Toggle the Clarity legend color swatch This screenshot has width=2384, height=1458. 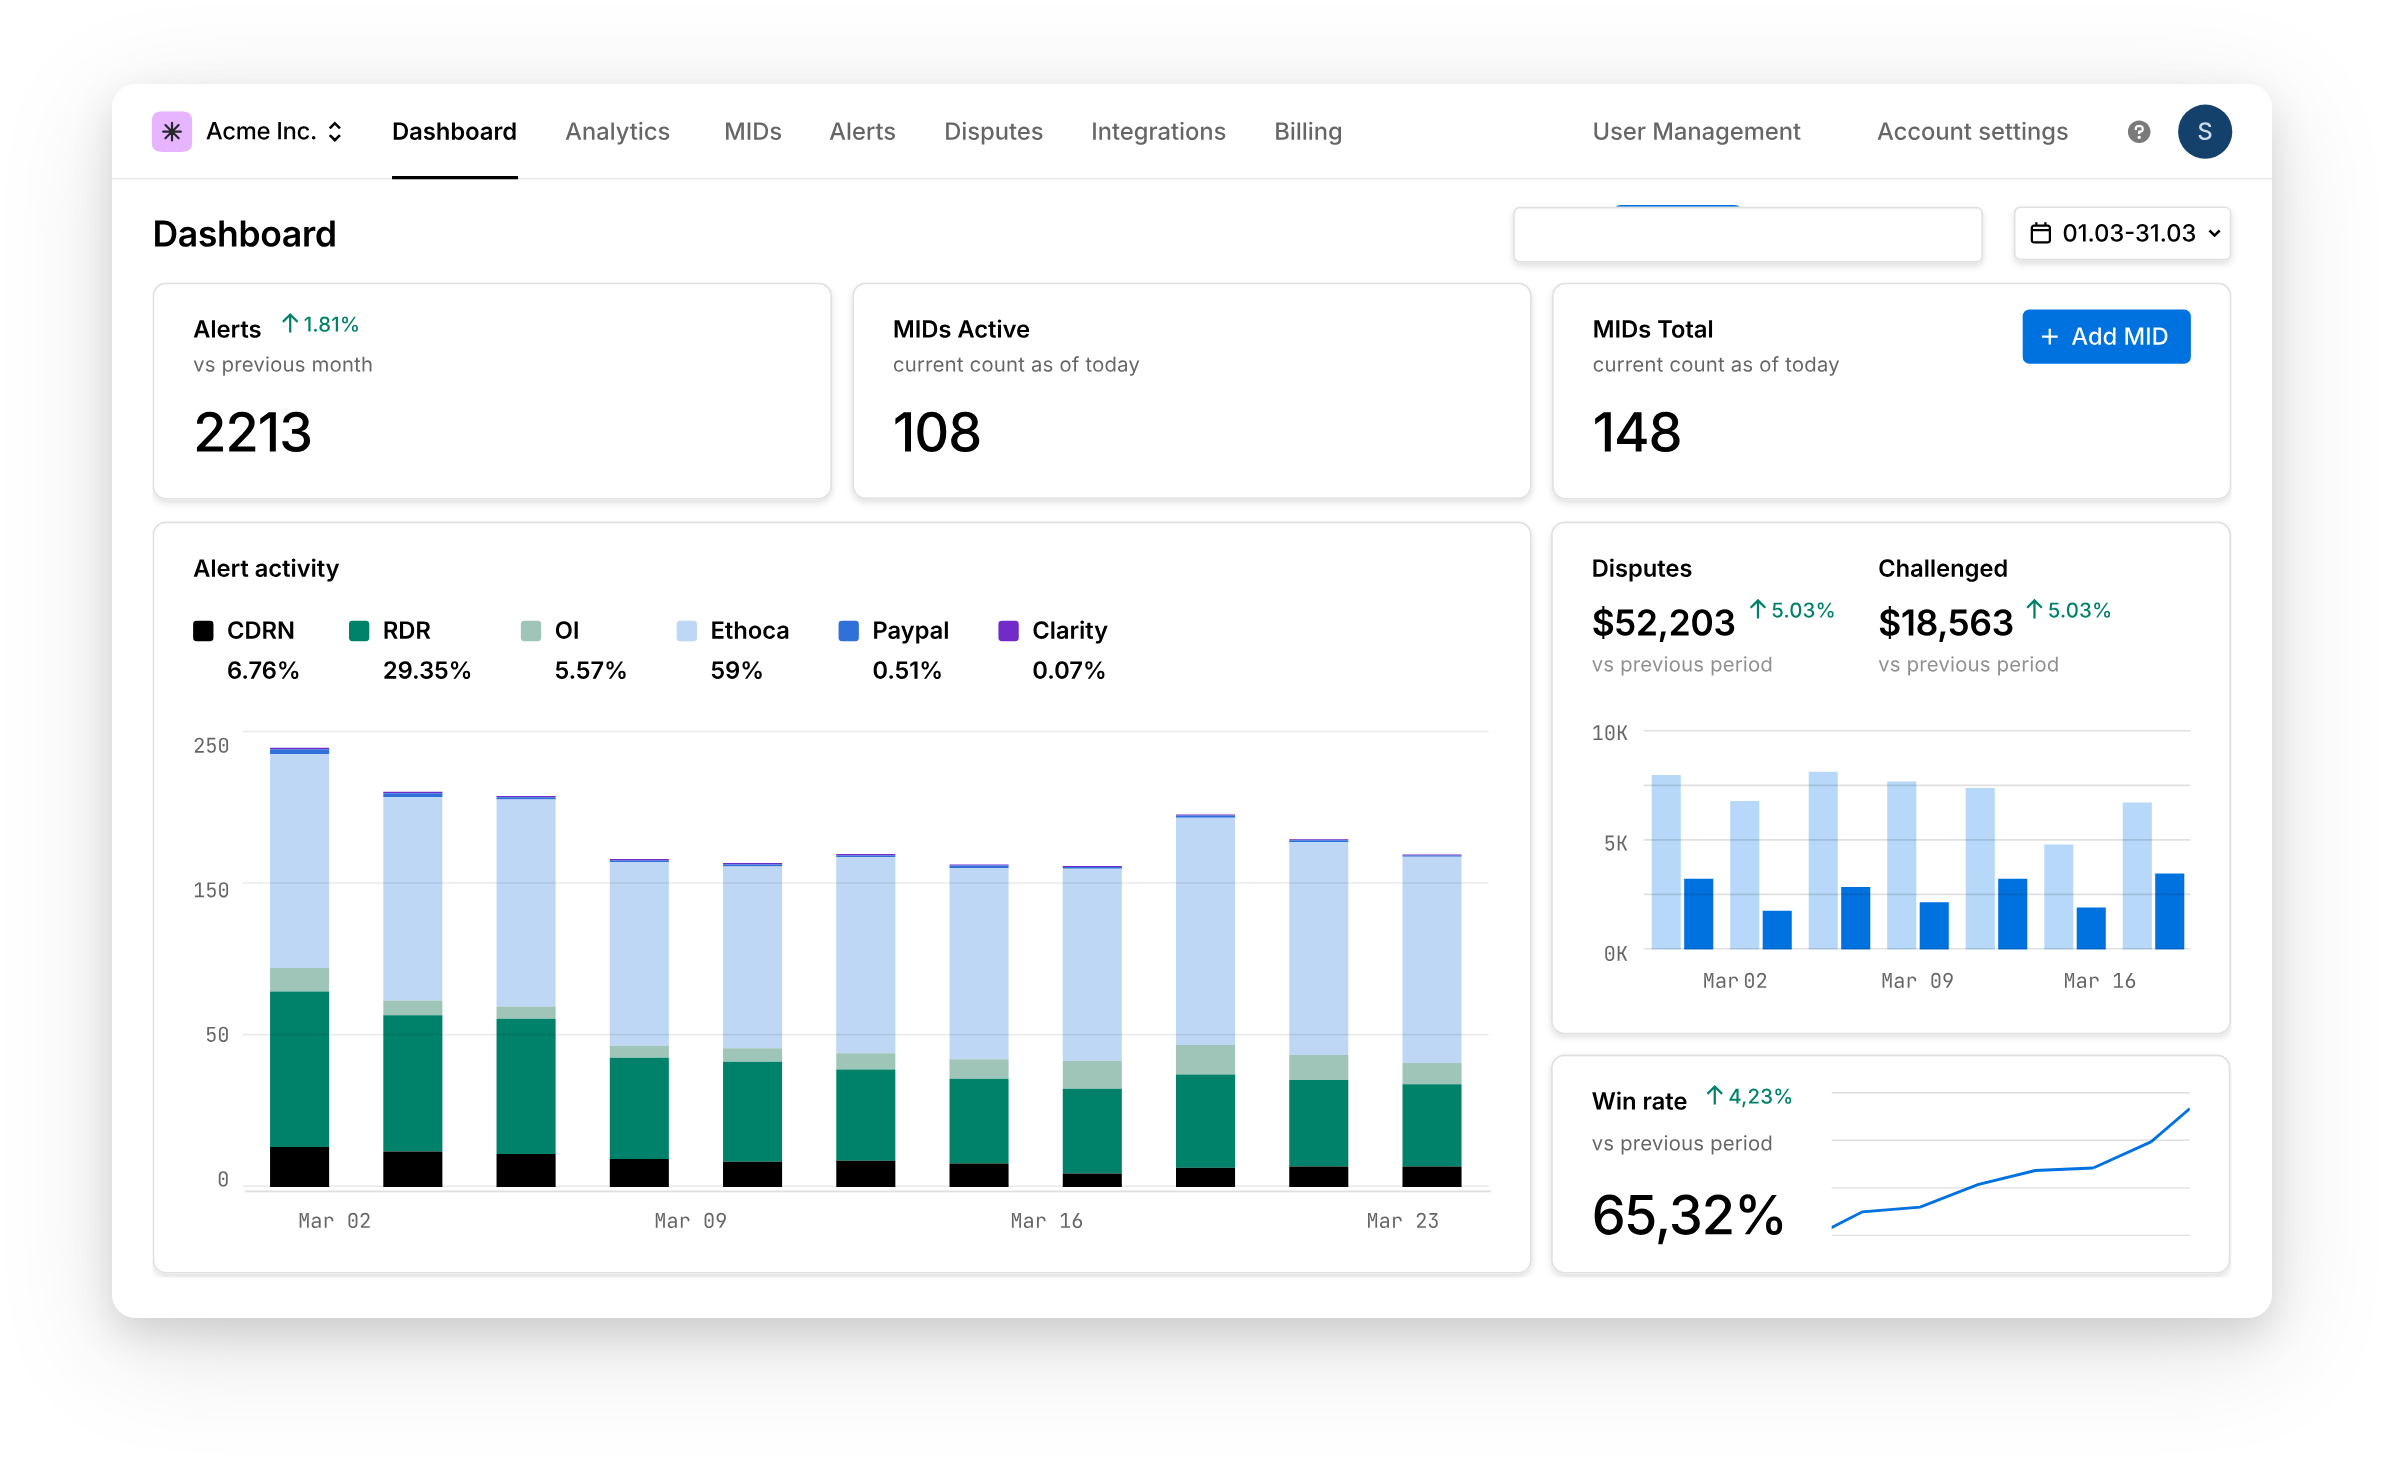(x=1009, y=631)
